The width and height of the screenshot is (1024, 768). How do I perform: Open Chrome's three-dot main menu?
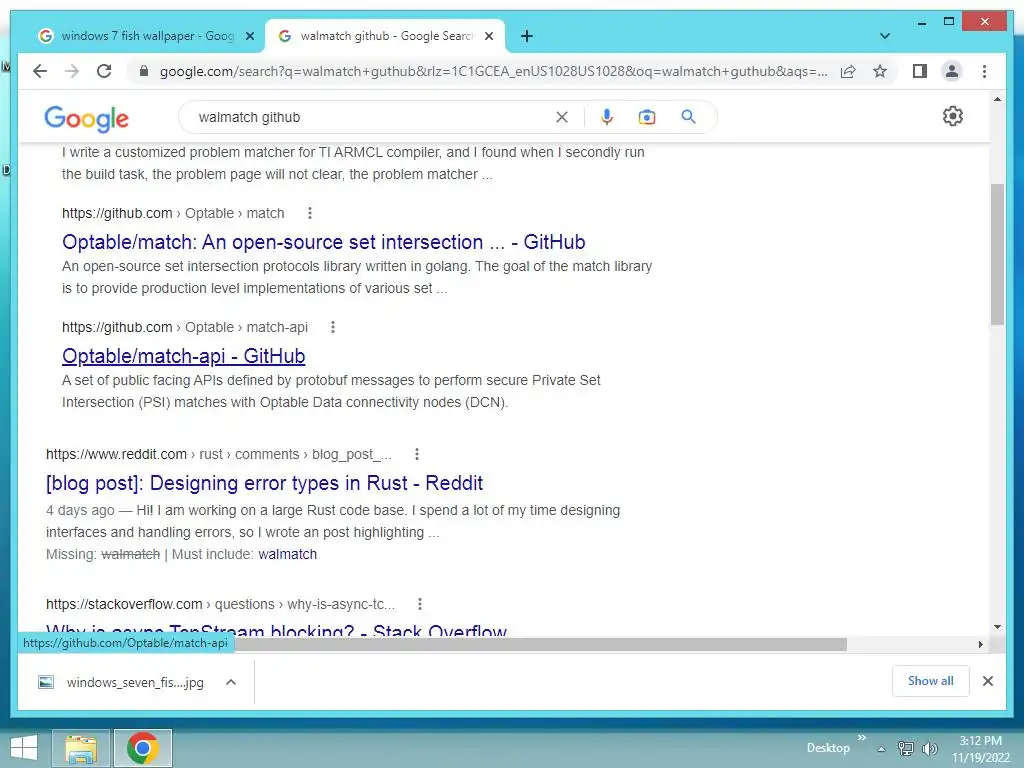(984, 71)
